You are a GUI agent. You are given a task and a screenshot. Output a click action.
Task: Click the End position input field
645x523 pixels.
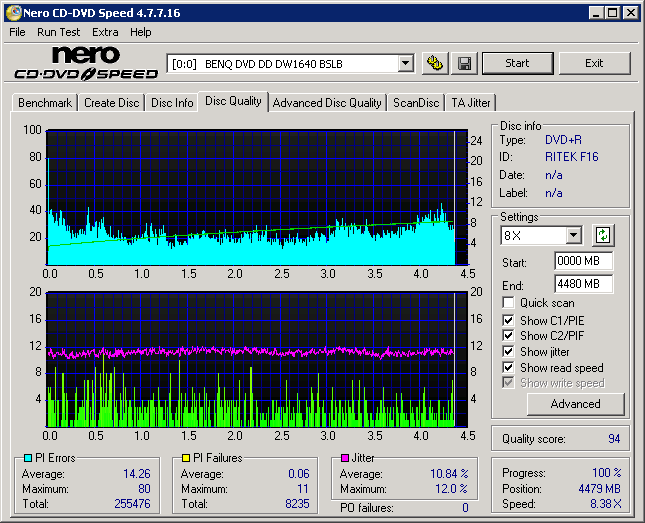(583, 284)
